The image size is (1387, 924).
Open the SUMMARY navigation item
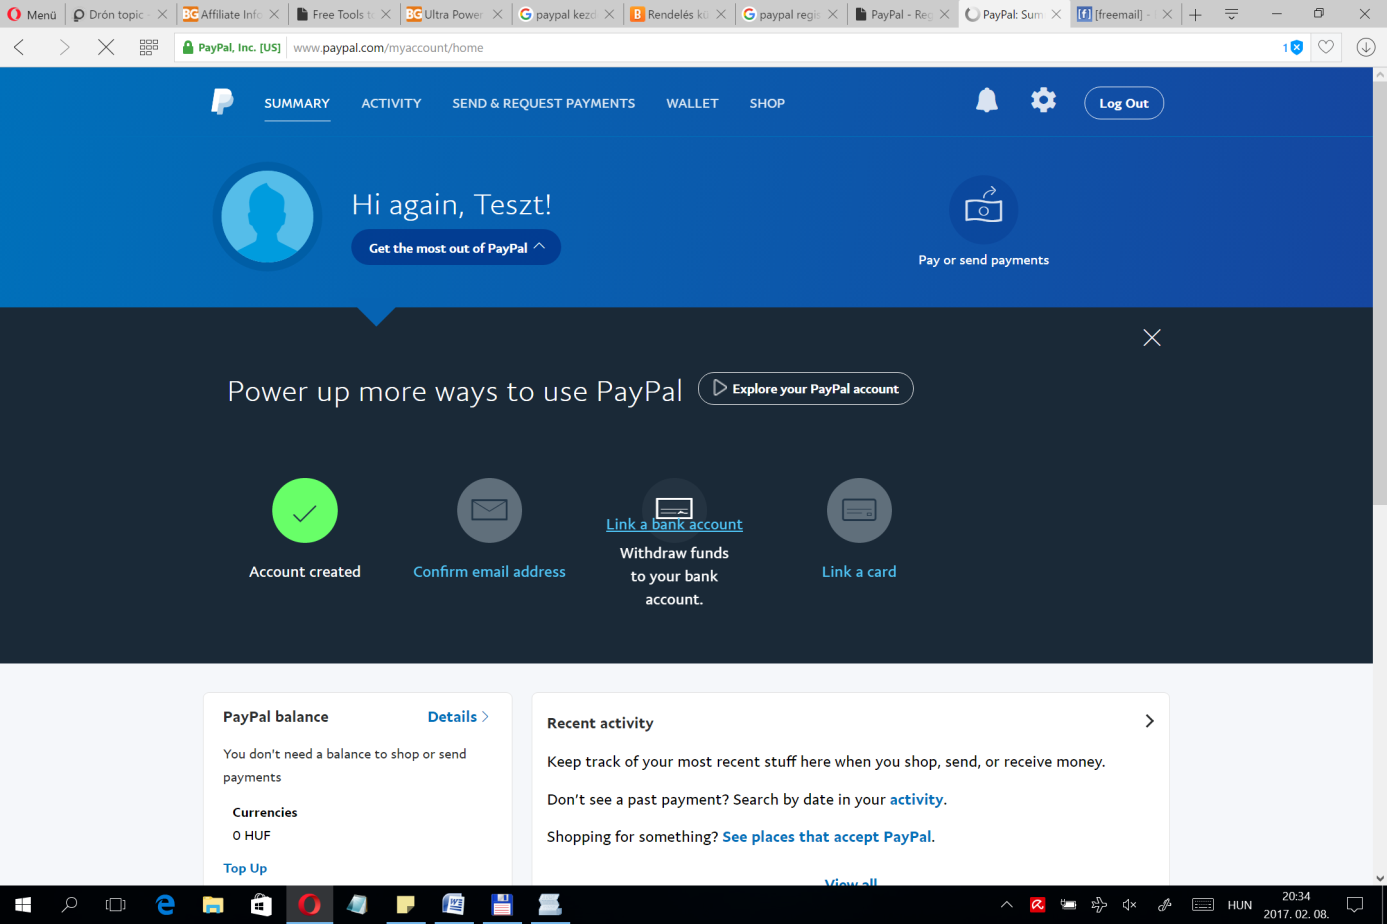click(297, 103)
